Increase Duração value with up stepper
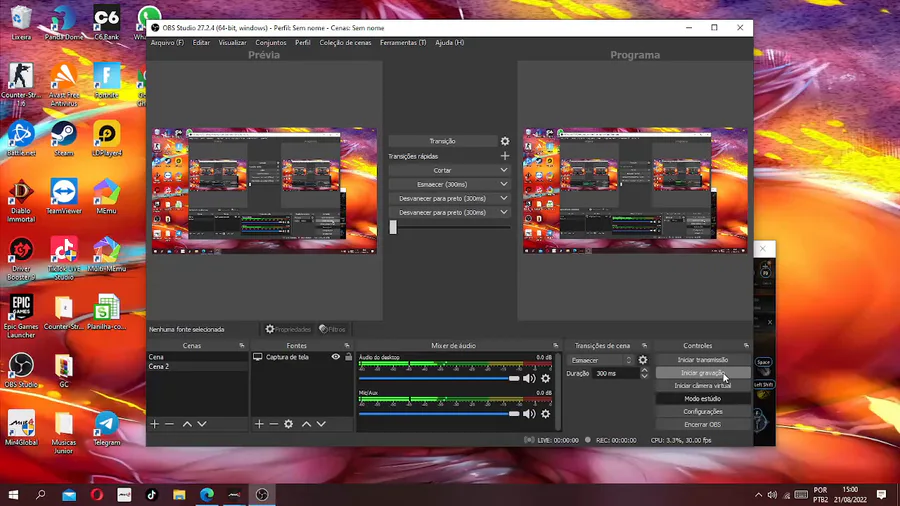 644,370
